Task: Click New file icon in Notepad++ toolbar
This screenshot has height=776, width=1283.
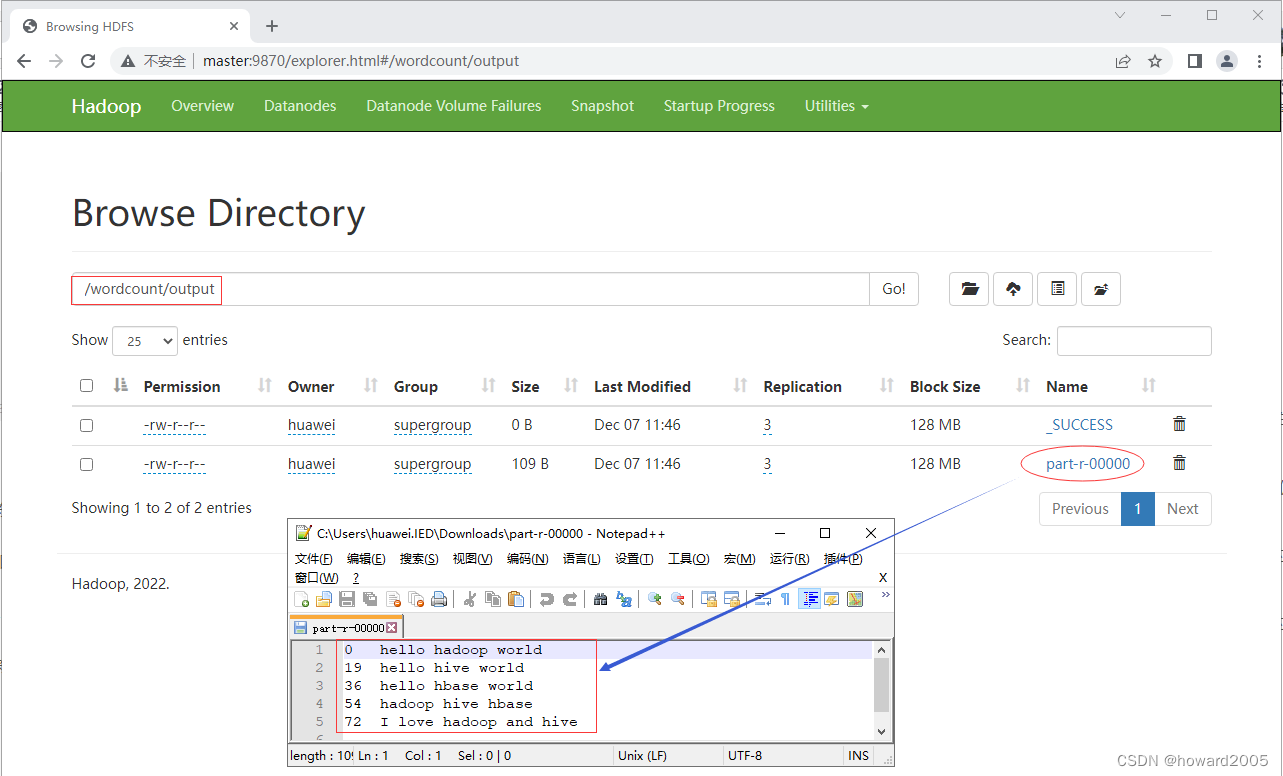Action: pos(302,599)
